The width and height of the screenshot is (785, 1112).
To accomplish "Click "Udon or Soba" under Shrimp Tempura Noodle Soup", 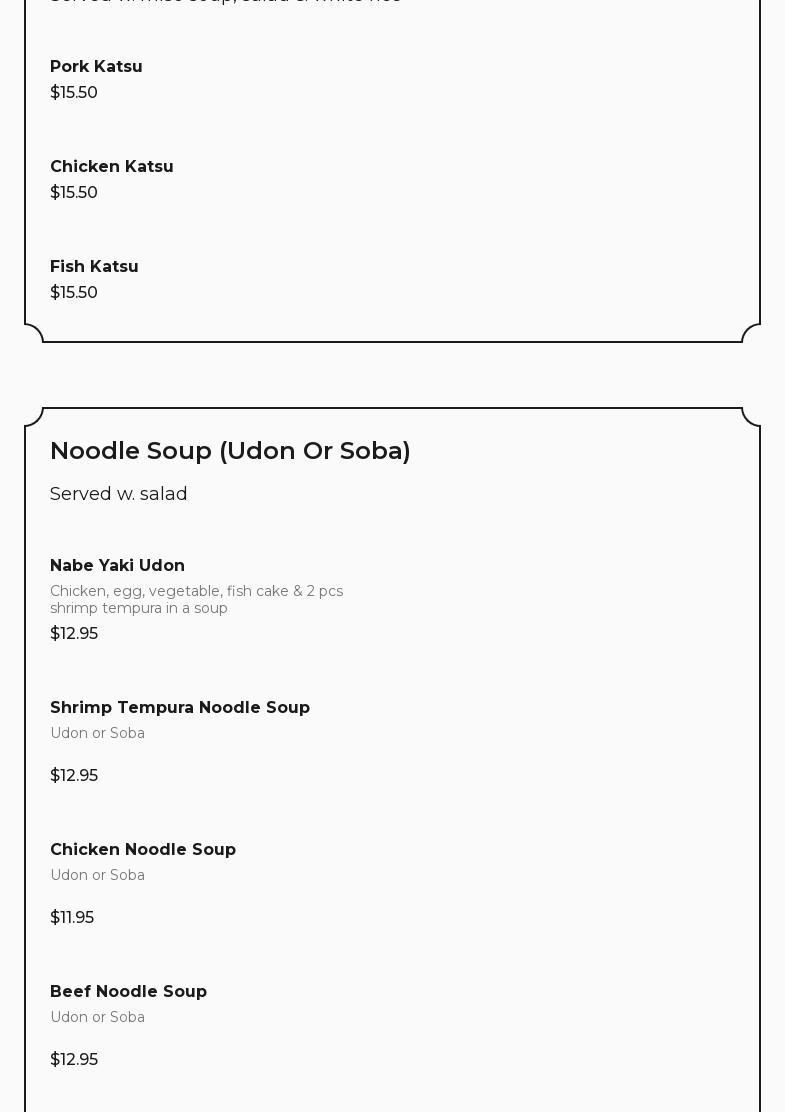I will pyautogui.click(x=97, y=733).
